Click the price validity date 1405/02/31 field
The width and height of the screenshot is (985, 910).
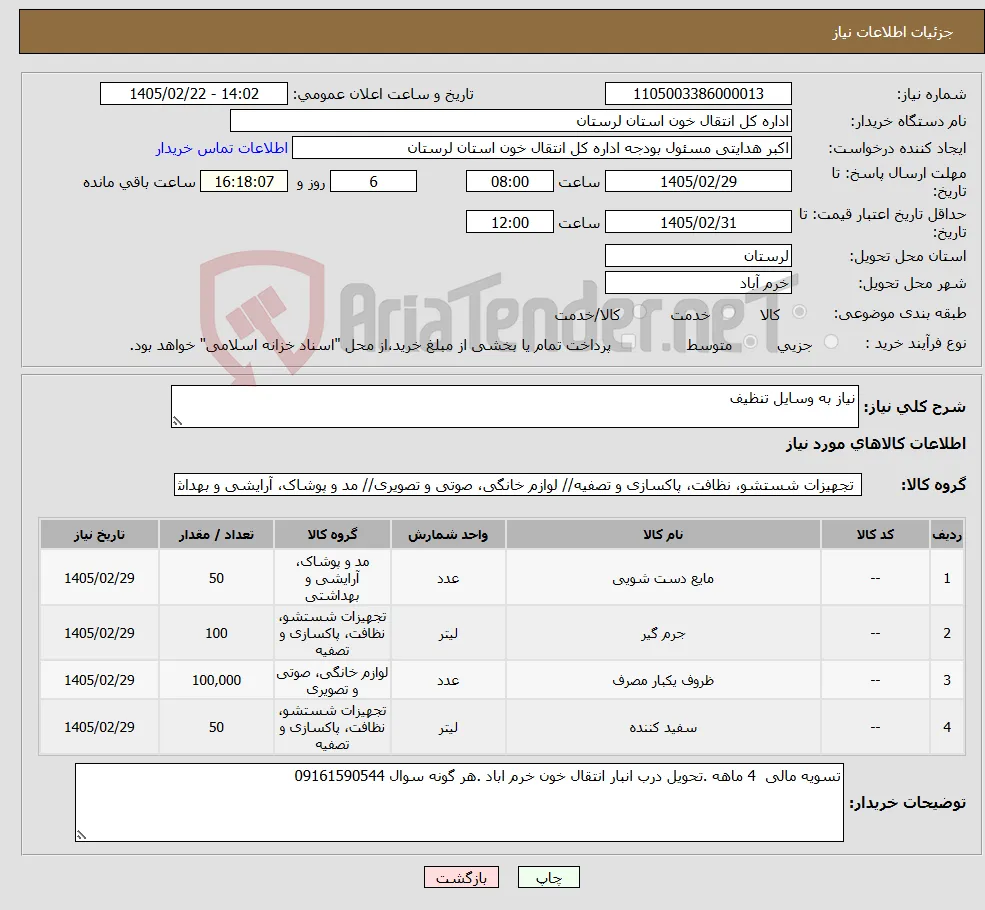698,222
